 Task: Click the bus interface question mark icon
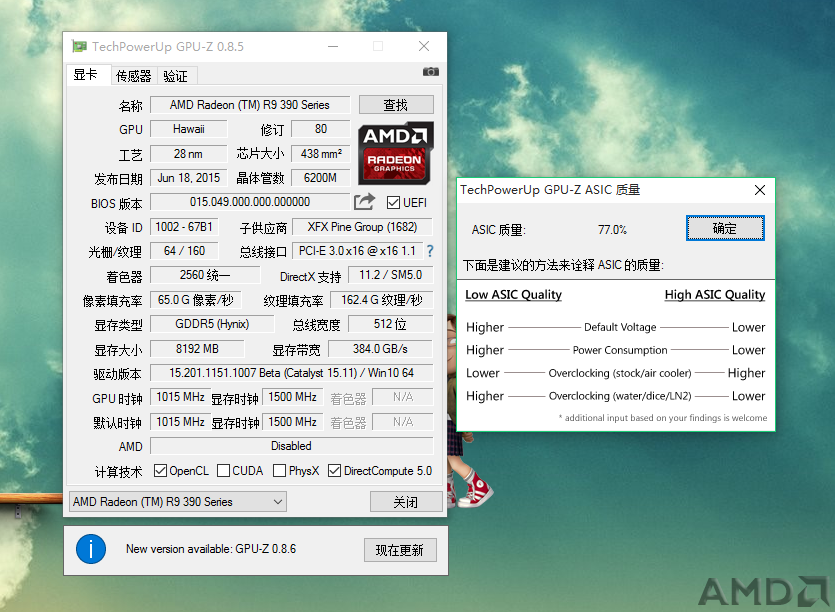[430, 251]
